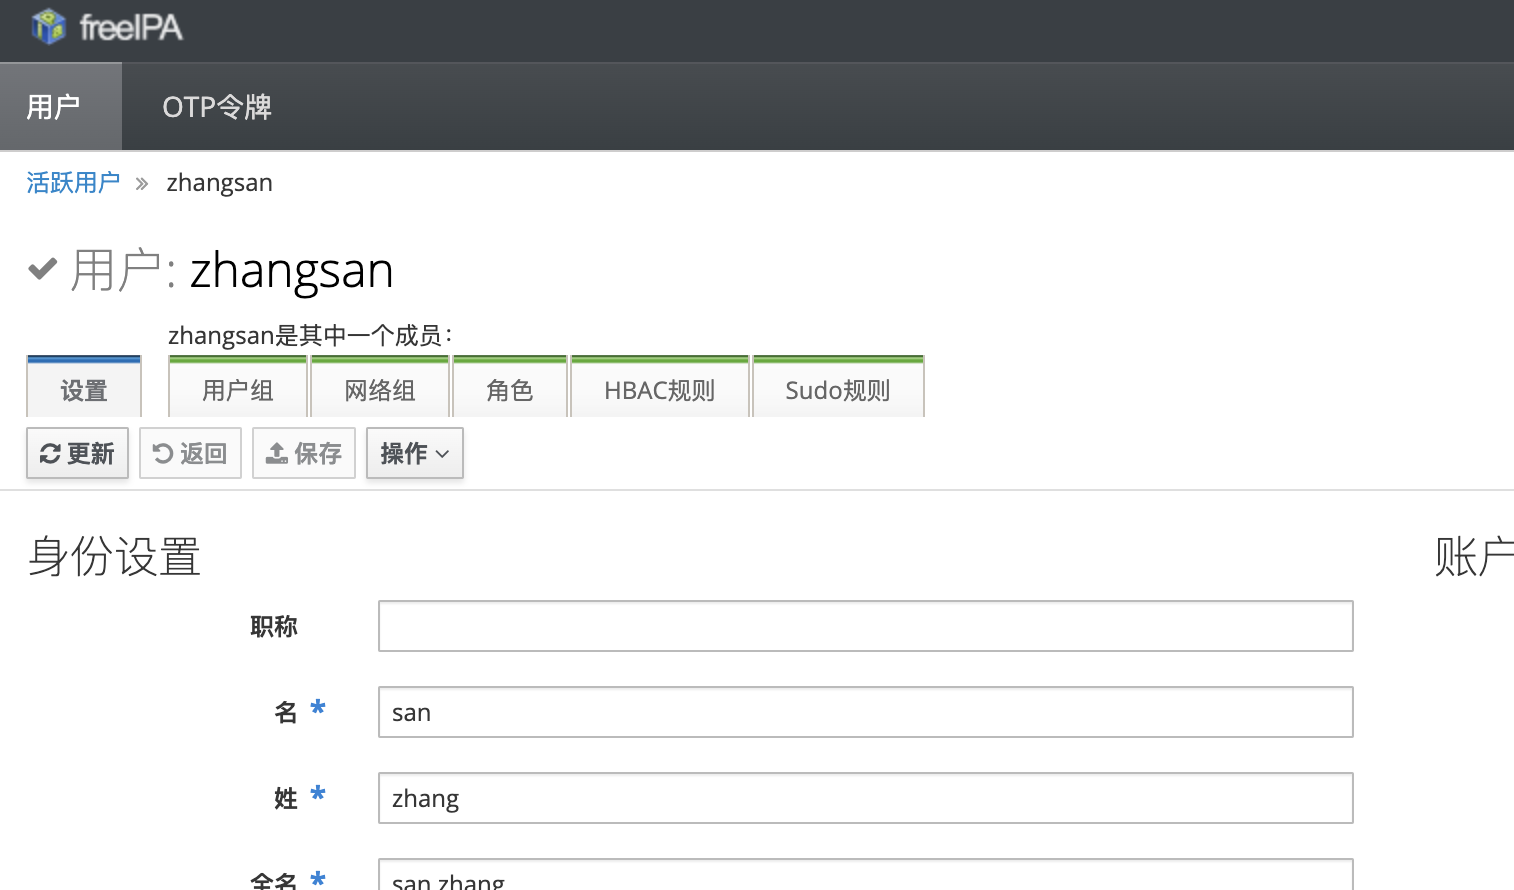Image resolution: width=1514 pixels, height=890 pixels.
Task: Click the checkmark icon beside user title
Action: coord(42,269)
